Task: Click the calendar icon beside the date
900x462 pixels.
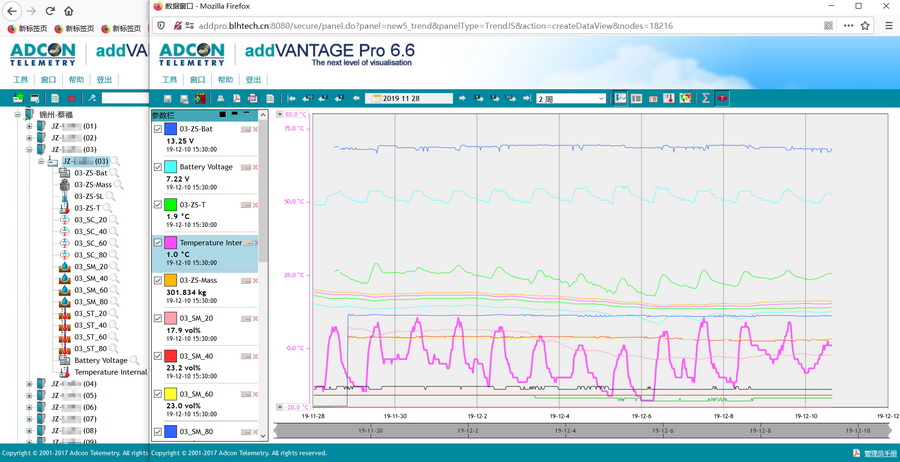Action: pyautogui.click(x=376, y=99)
